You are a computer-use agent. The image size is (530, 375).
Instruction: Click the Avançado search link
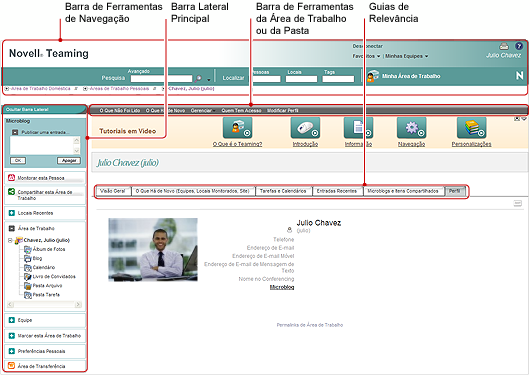[139, 71]
